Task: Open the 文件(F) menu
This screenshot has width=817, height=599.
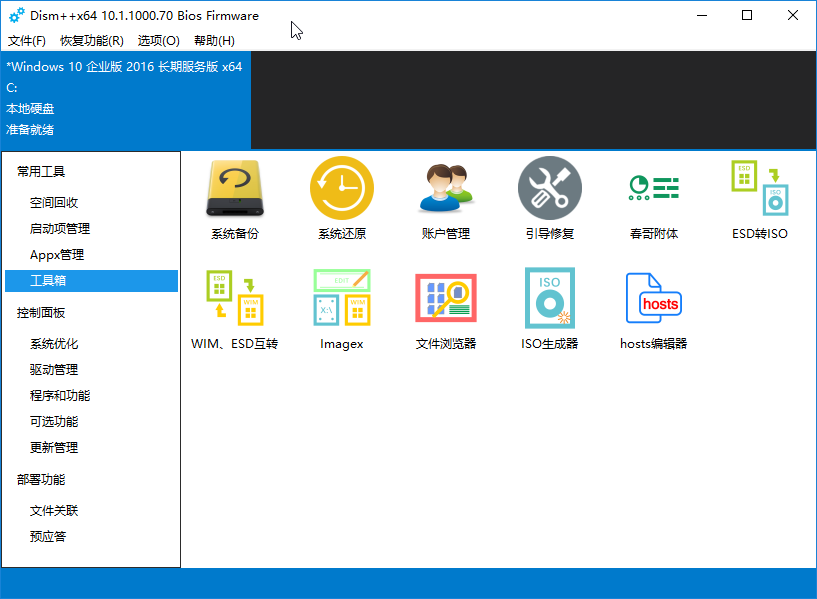Action: pyautogui.click(x=27, y=41)
